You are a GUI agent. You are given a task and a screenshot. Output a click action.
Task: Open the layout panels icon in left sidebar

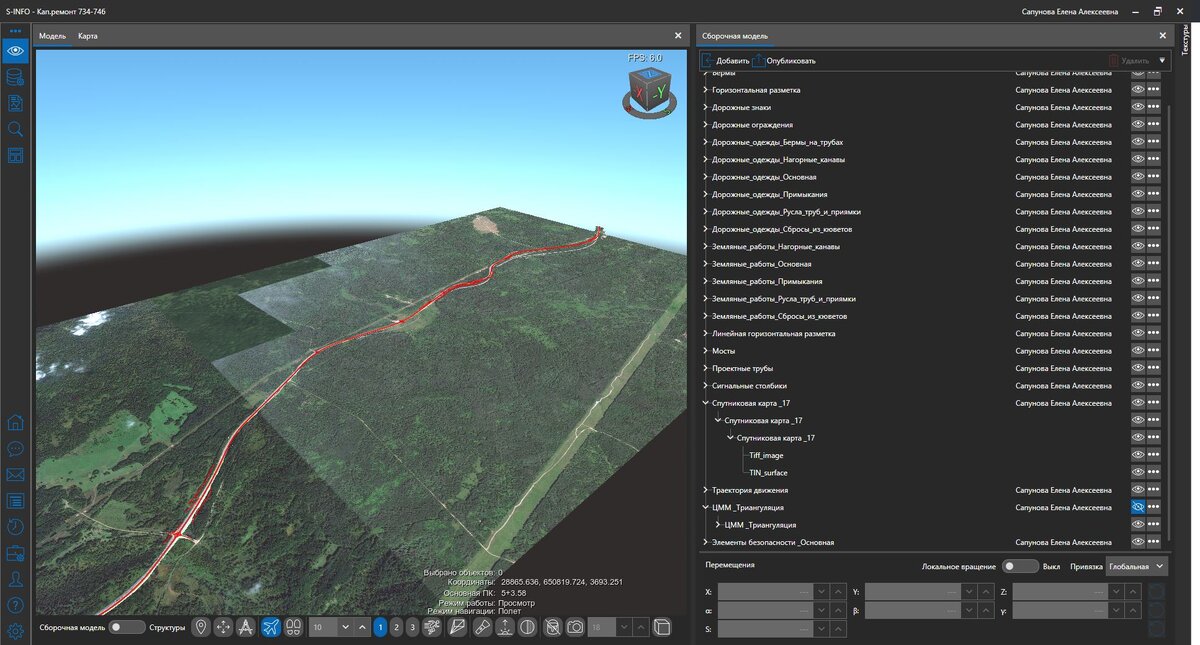point(15,155)
